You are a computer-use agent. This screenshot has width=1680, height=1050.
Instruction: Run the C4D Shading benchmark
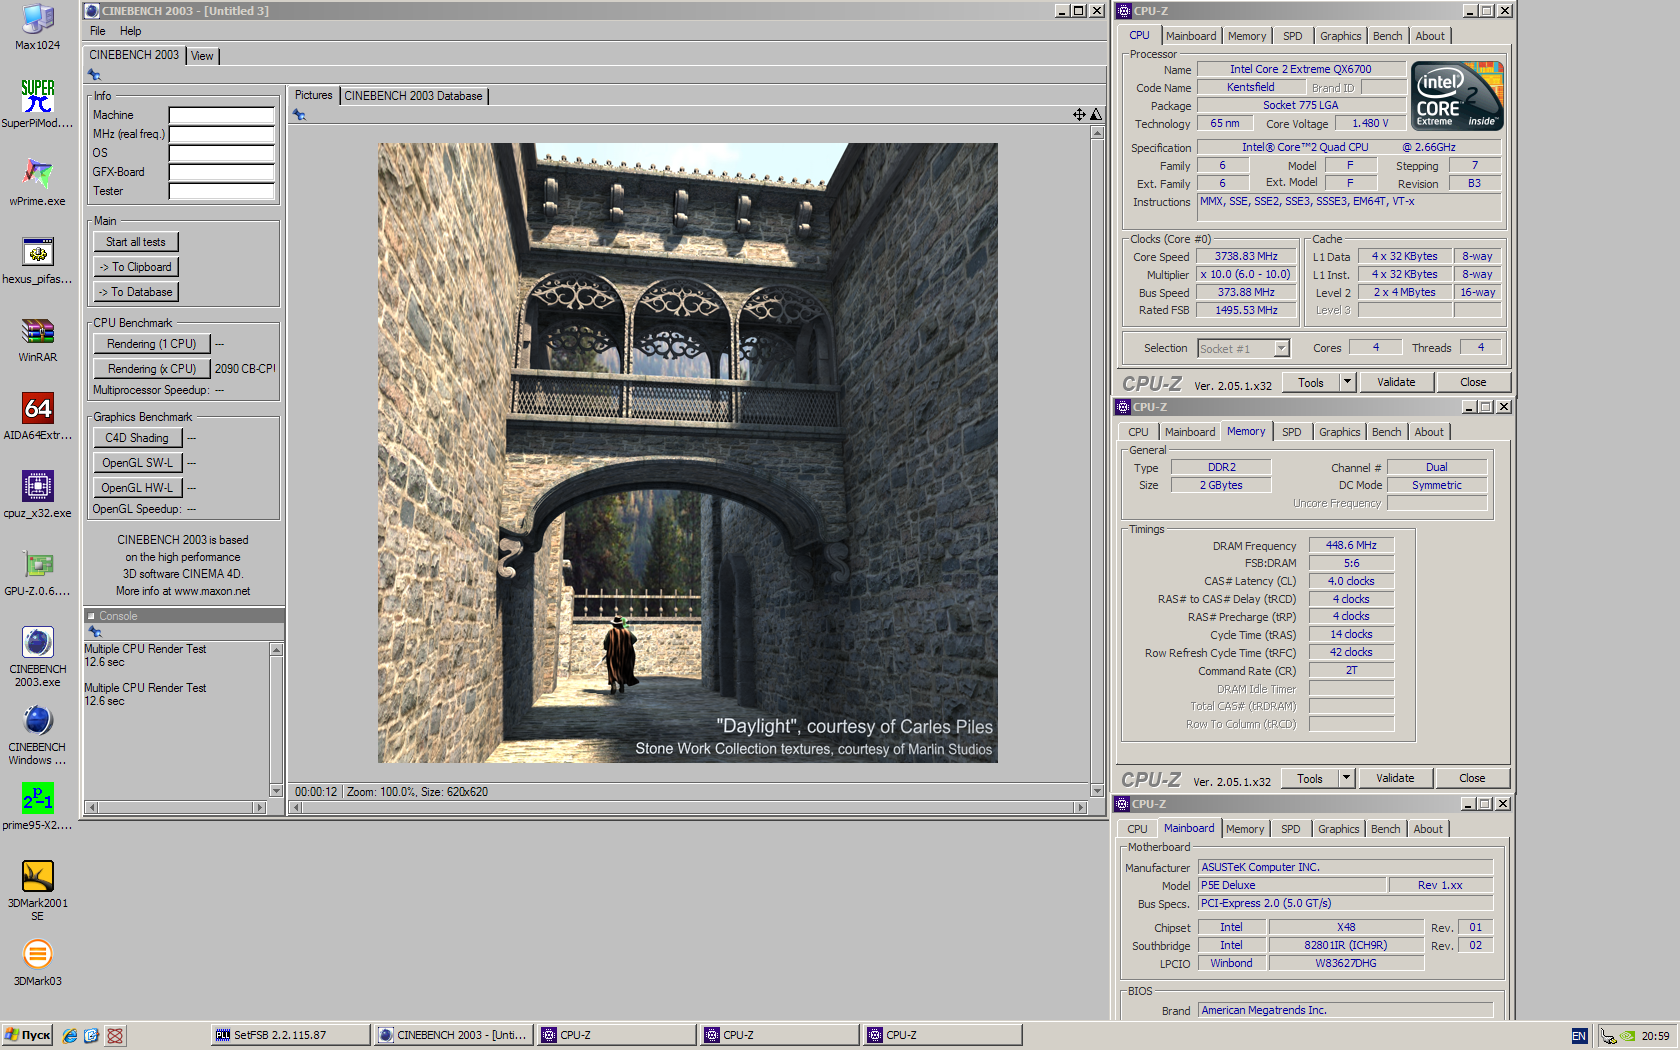pos(137,438)
